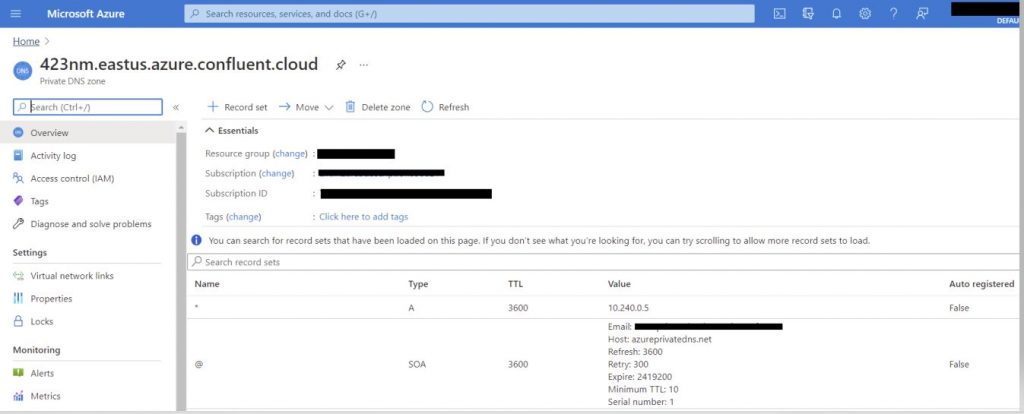Pin the DNS zone to dashboard
Image resolution: width=1024 pixels, height=414 pixels.
[340, 65]
